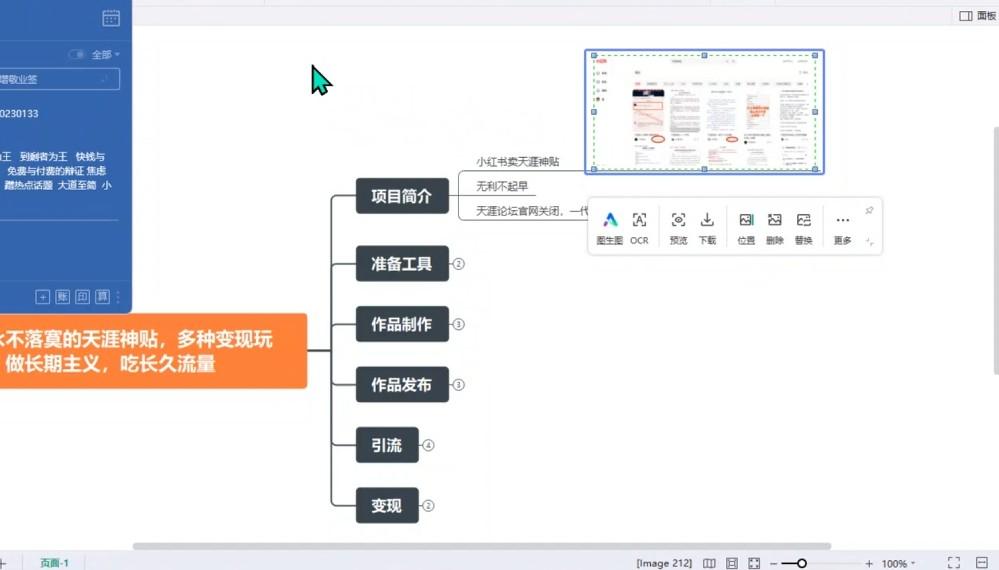The width and height of the screenshot is (999, 570).
Task: Open the 面板 panel button
Action: click(977, 16)
